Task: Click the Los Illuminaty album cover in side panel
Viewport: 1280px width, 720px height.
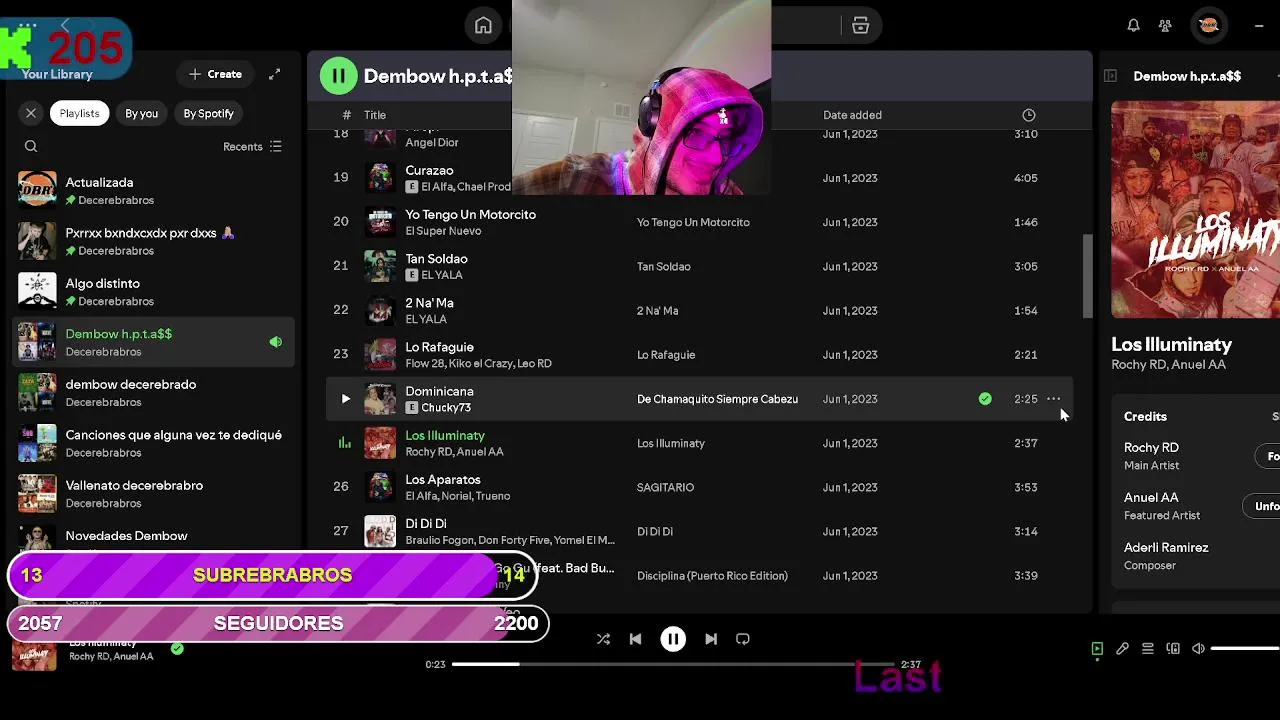Action: tap(1195, 210)
